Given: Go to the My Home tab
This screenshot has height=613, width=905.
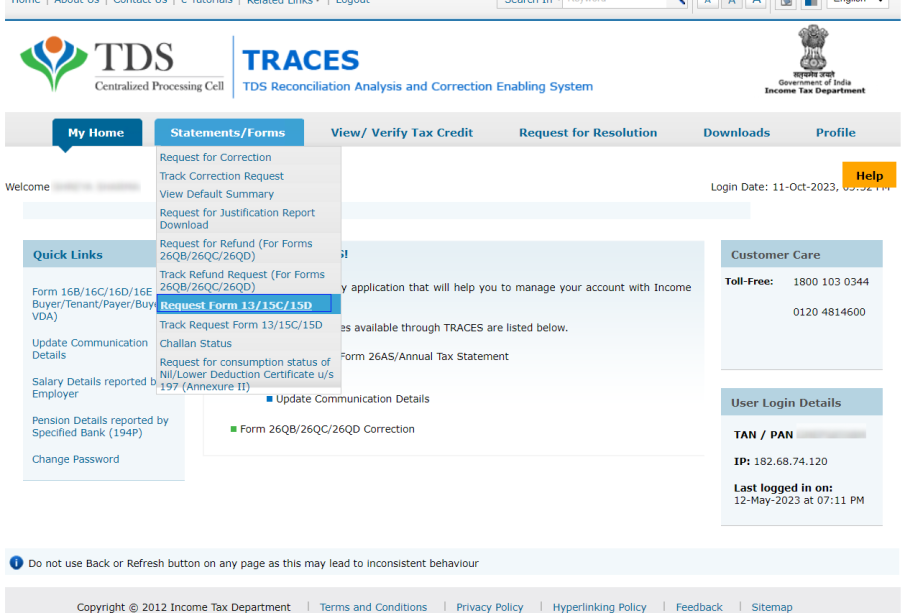Looking at the screenshot, I should tap(96, 132).
